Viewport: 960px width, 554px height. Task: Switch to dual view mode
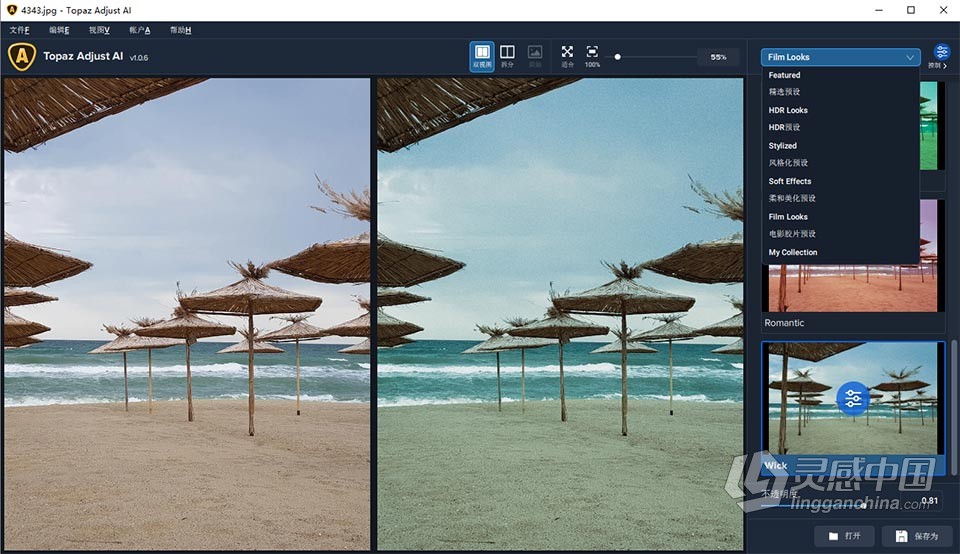pos(482,54)
